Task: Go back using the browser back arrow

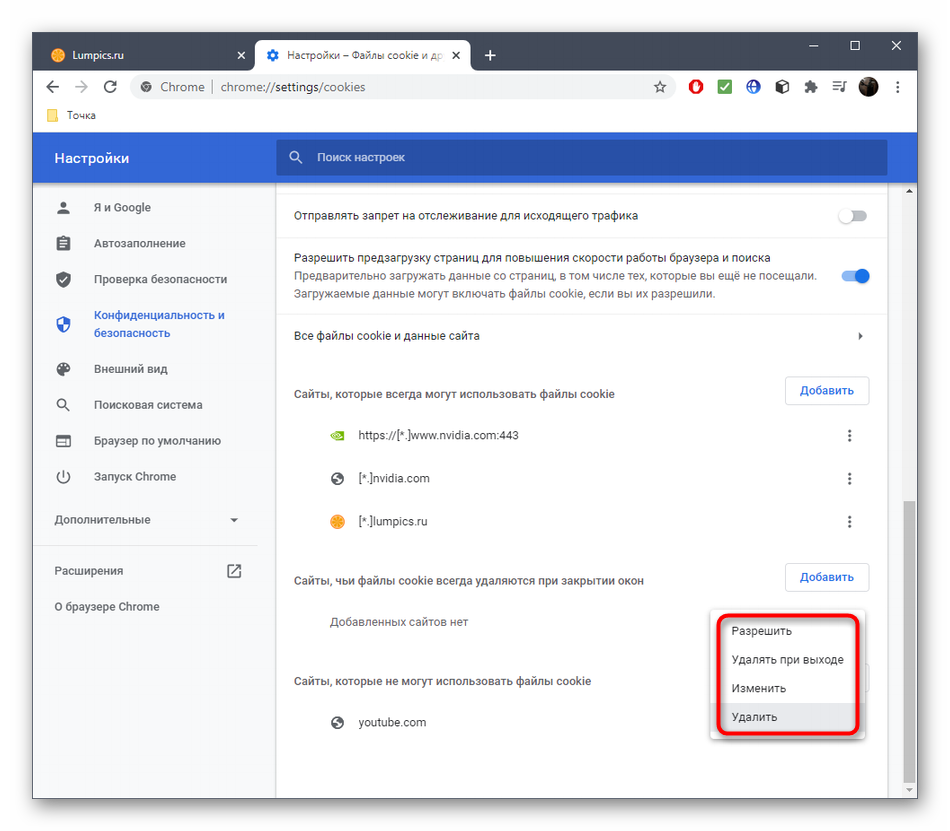Action: click(53, 87)
